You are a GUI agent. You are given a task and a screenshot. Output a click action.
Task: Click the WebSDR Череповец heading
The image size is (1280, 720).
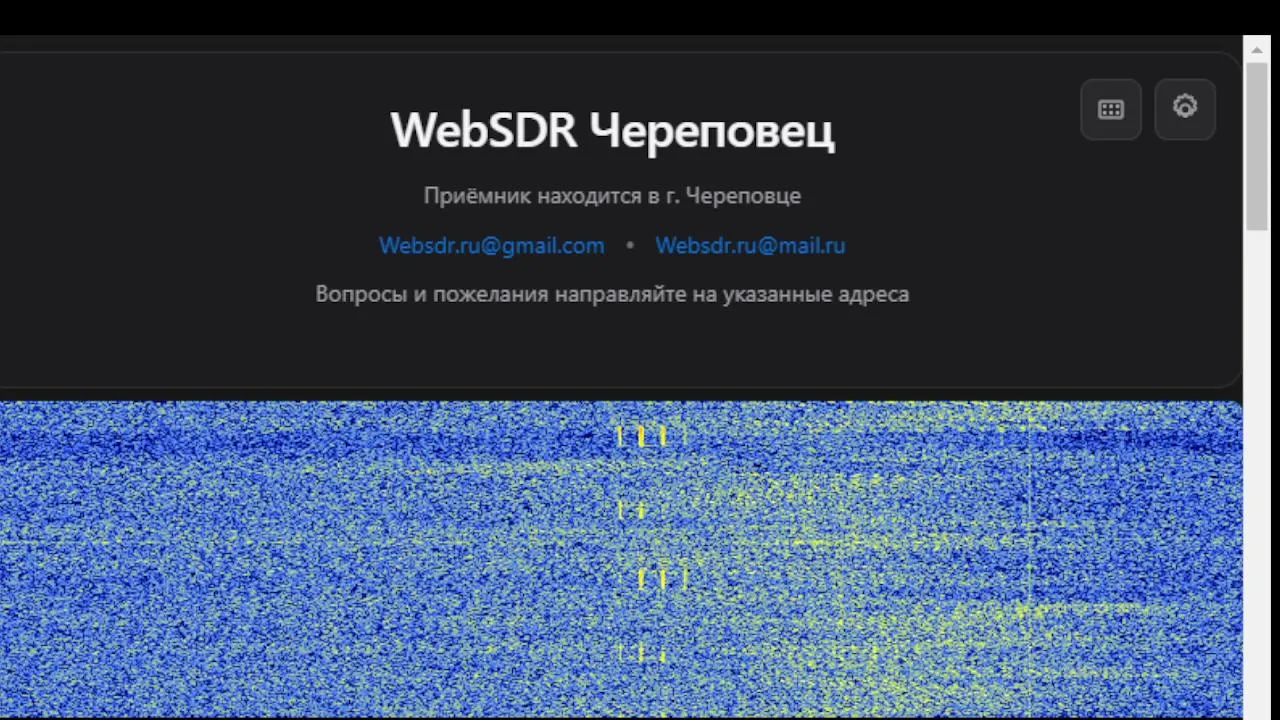(612, 130)
